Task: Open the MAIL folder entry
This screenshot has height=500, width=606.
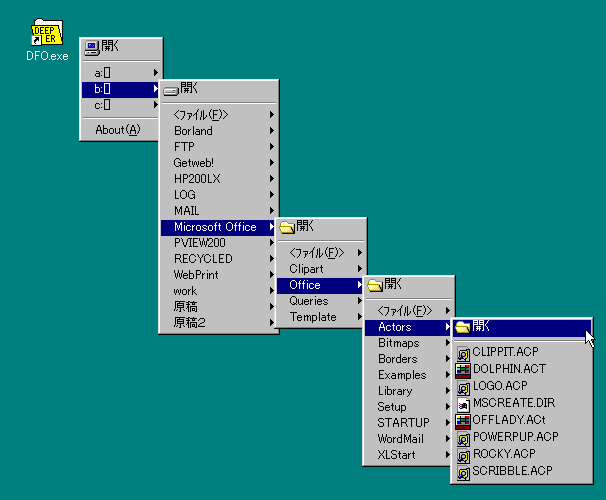Action: coord(219,211)
